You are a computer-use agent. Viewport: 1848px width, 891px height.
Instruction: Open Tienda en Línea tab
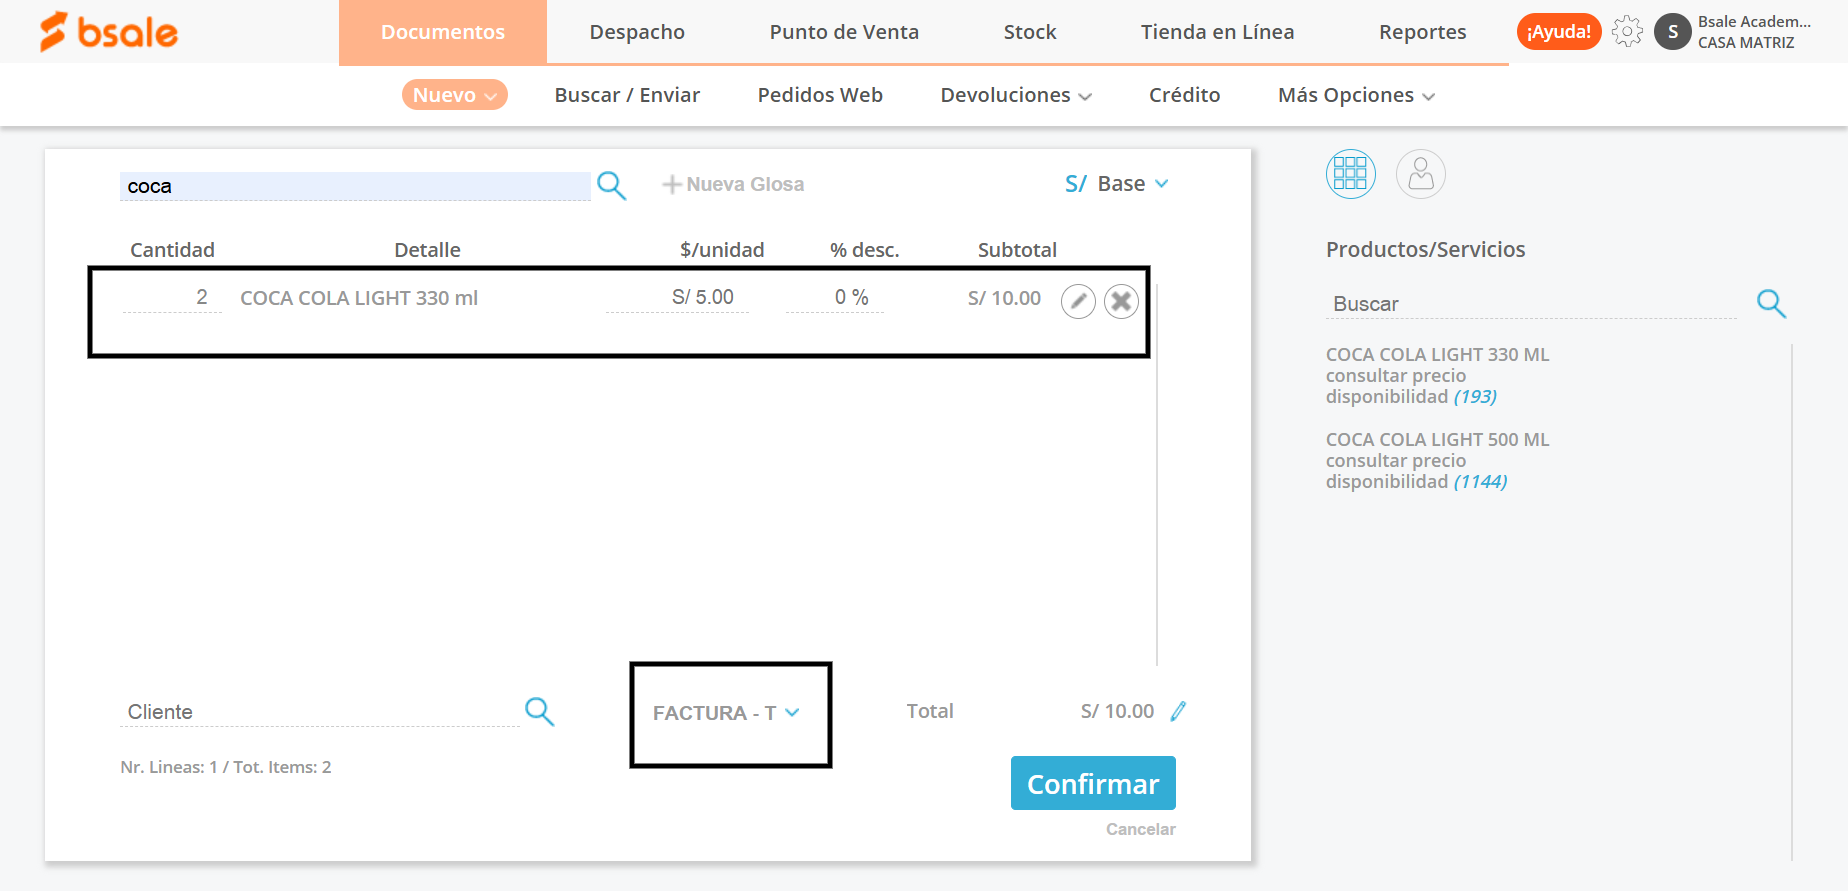coord(1217,32)
